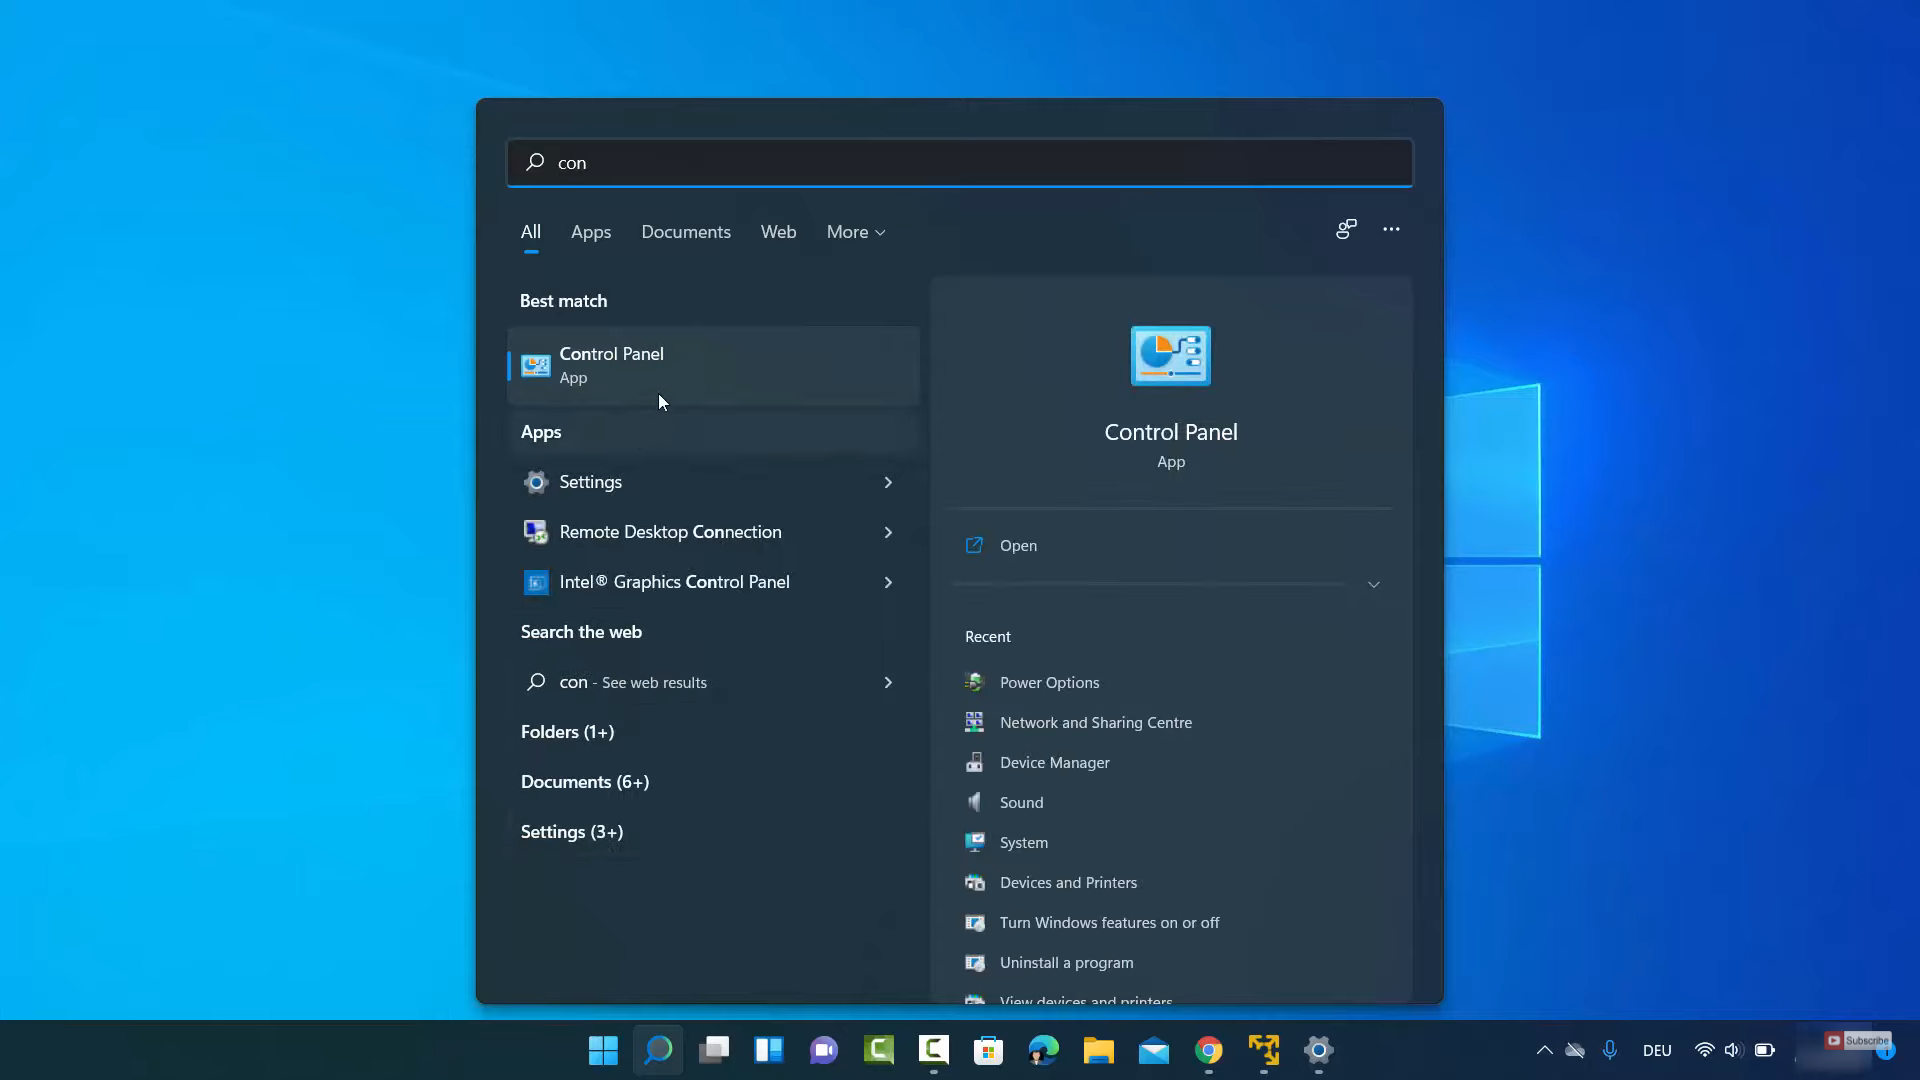1920x1080 pixels.
Task: Click the search feedback people icon
Action: [1346, 229]
